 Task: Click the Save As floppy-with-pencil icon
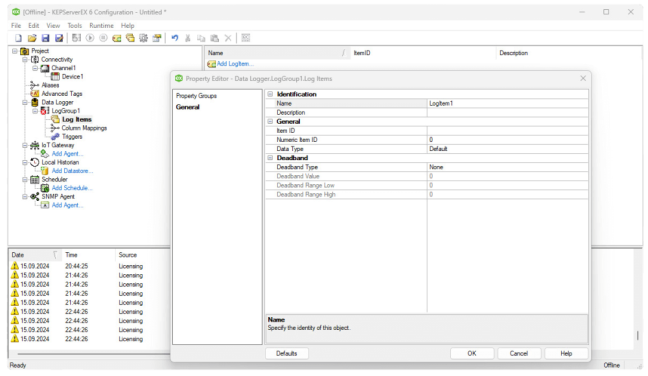click(59, 38)
